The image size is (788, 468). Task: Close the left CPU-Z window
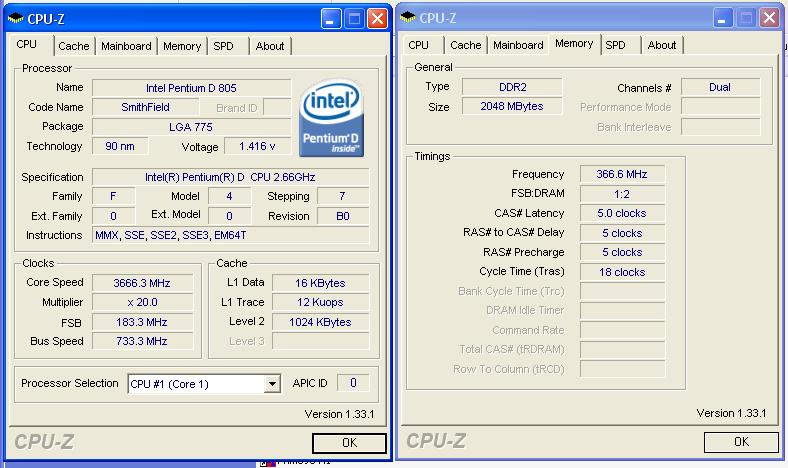coord(377,19)
